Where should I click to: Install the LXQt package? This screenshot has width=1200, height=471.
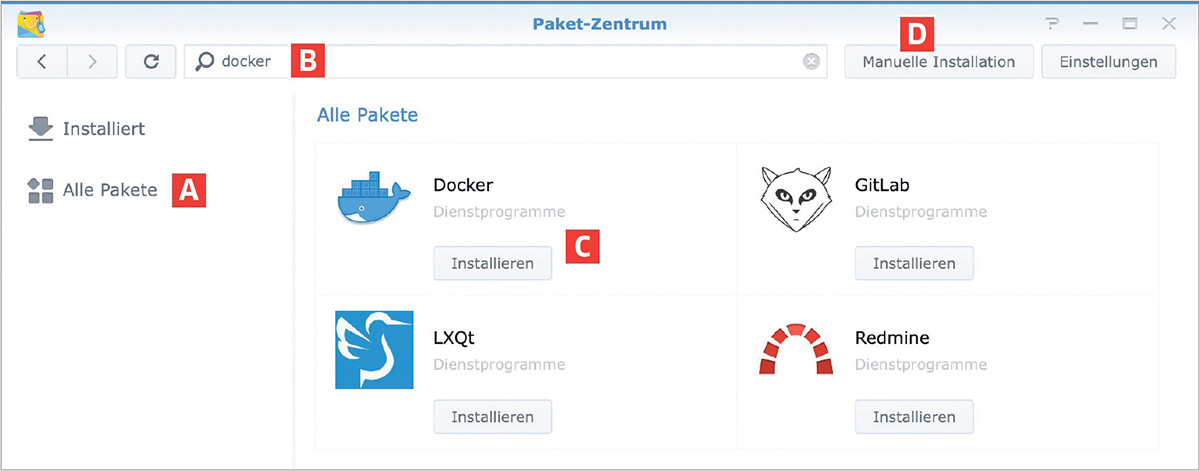tap(492, 416)
